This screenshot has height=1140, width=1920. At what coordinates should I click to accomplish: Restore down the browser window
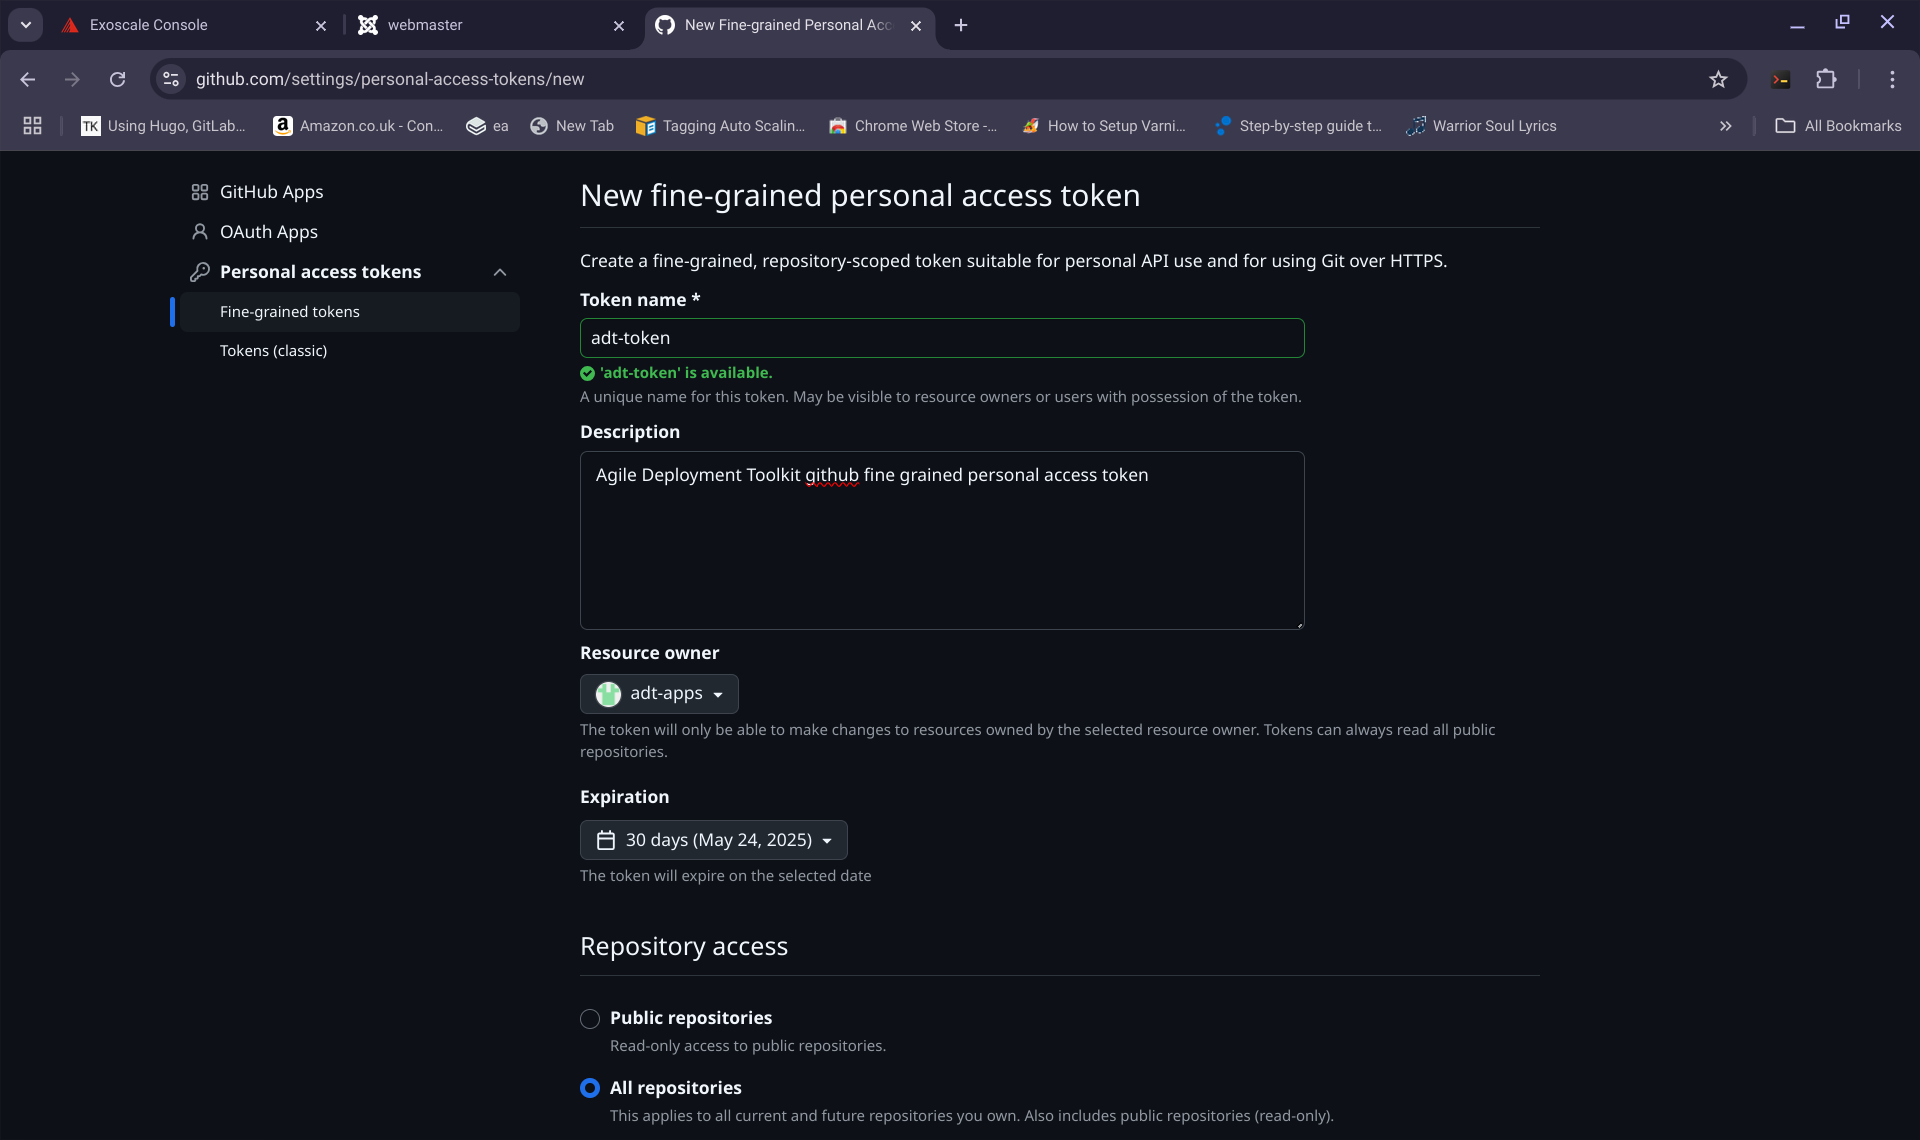pos(1842,23)
